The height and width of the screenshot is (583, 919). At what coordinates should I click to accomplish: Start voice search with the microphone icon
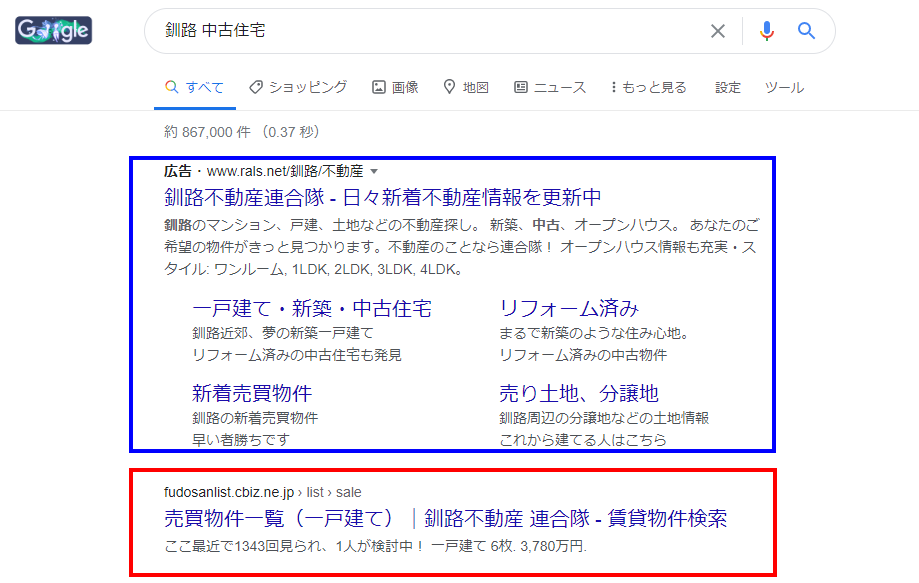click(767, 31)
